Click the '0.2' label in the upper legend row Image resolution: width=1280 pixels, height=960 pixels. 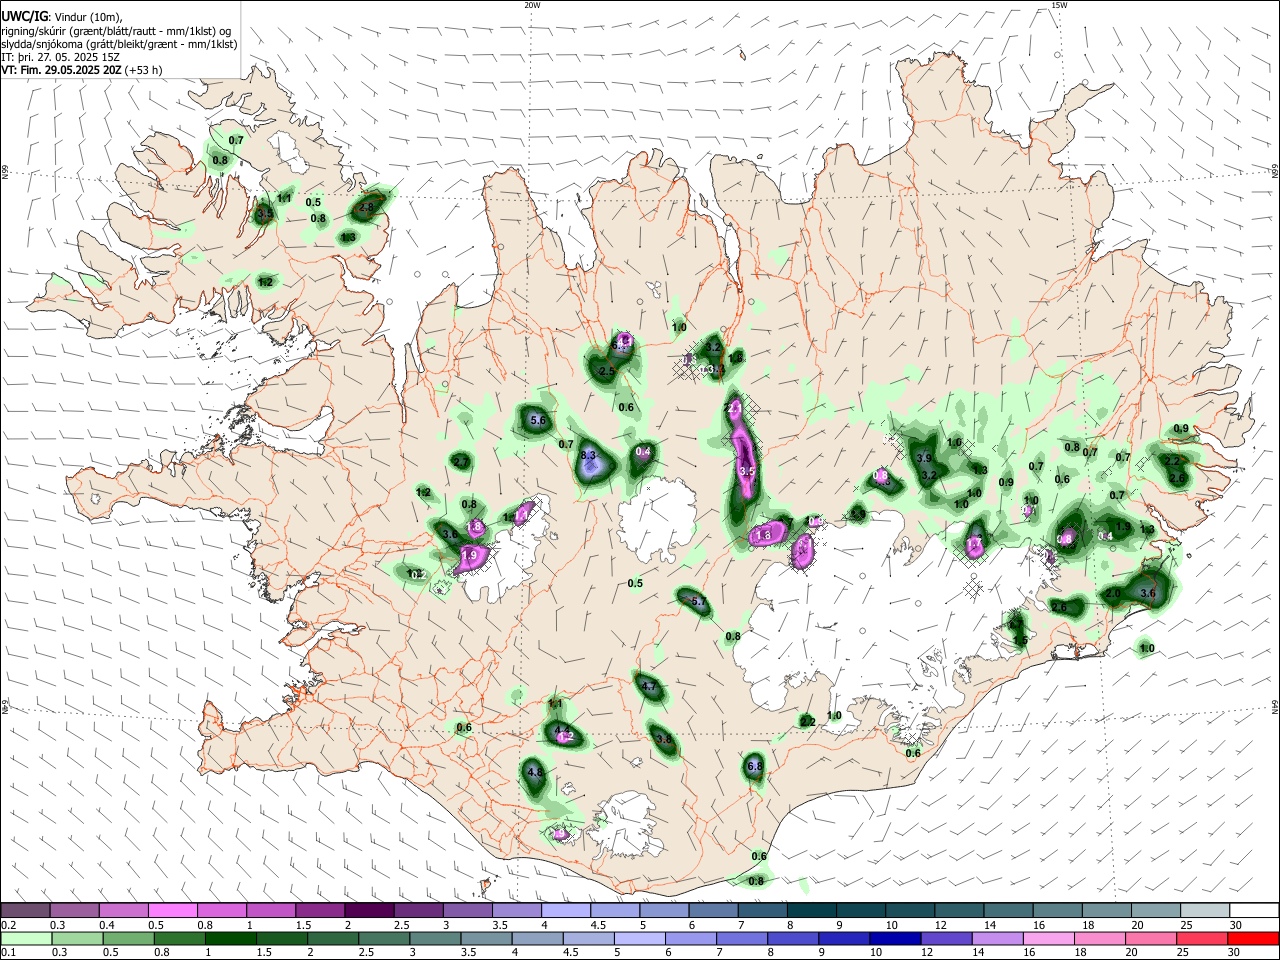tap(7, 925)
